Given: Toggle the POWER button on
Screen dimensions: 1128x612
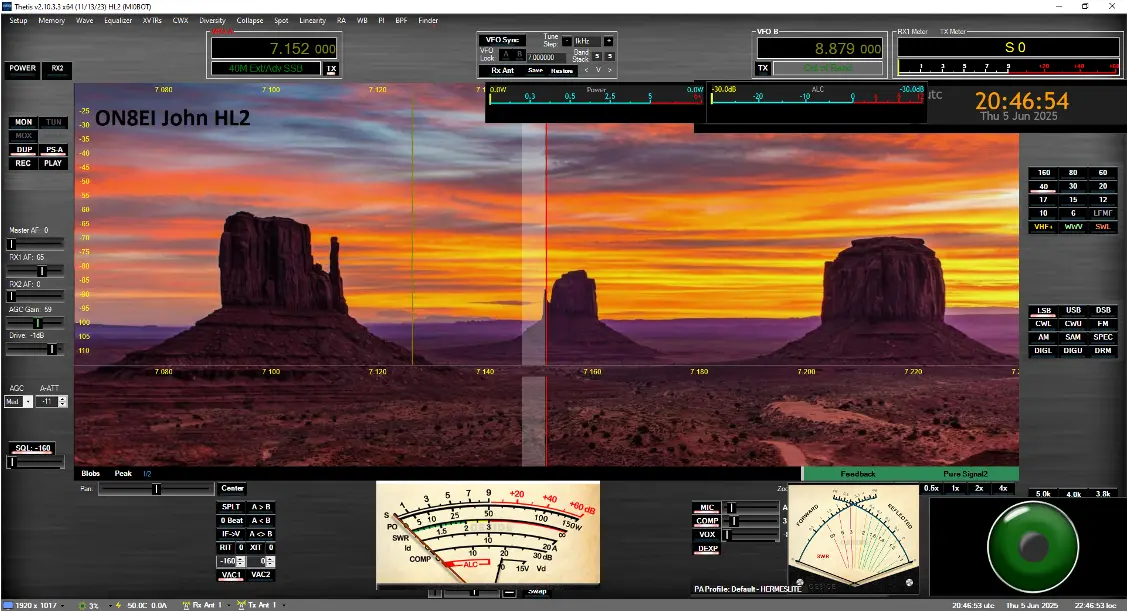Looking at the screenshot, I should pyautogui.click(x=23, y=69).
